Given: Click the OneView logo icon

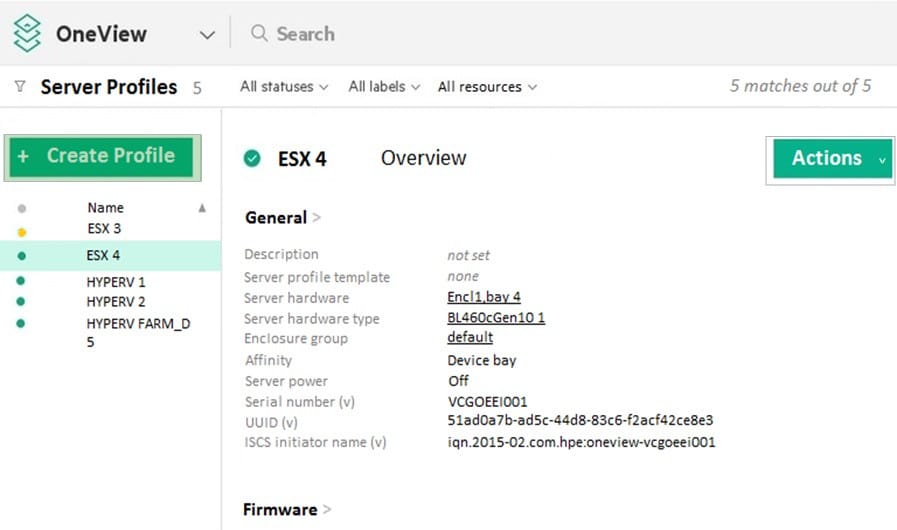Looking at the screenshot, I should pos(27,34).
